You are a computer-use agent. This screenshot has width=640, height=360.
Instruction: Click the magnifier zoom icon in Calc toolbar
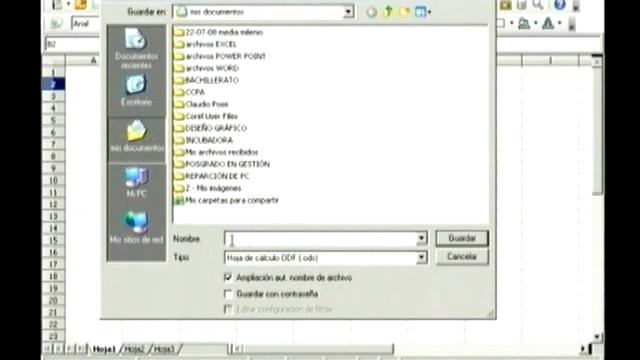click(x=538, y=5)
